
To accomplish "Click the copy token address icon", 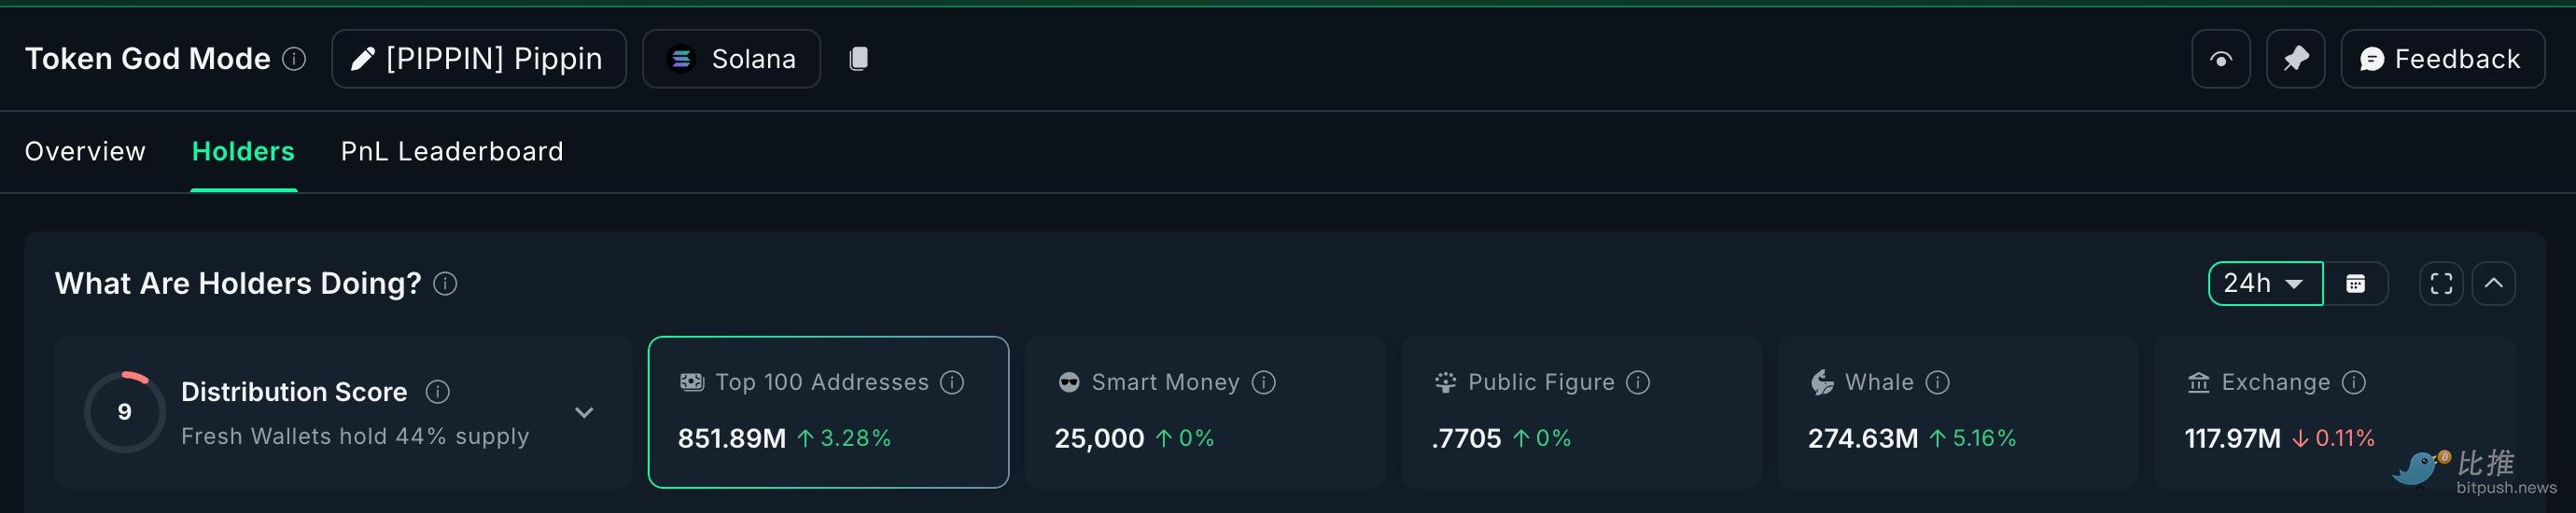I will pyautogui.click(x=858, y=59).
